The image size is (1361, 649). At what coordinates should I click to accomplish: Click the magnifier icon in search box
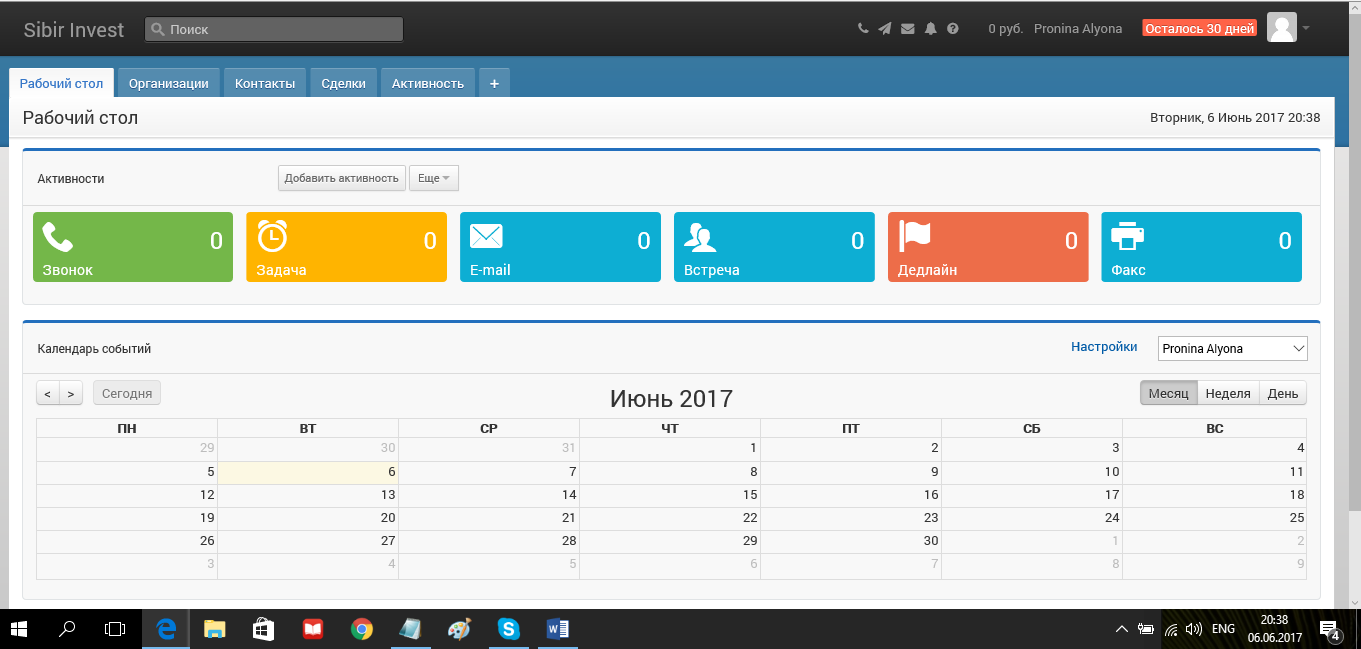click(157, 30)
